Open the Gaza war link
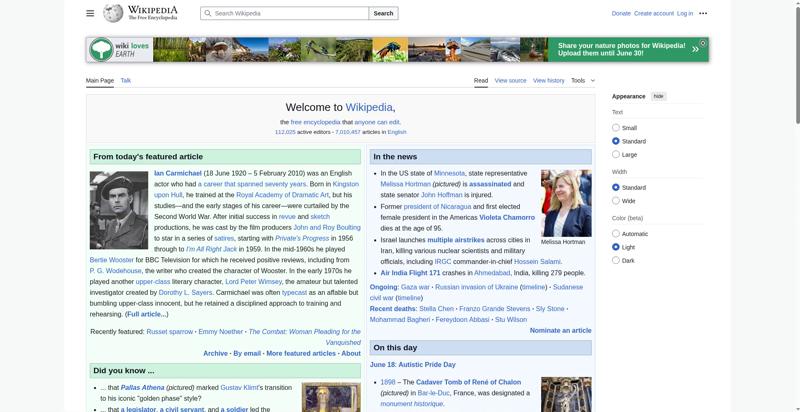Screen dimensions: 800x412 (415, 287)
